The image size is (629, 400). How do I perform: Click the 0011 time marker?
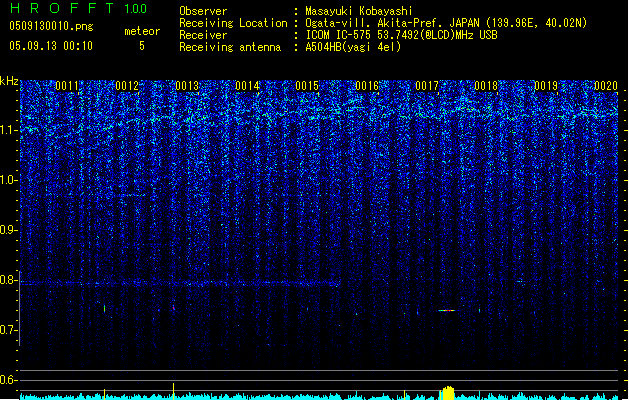[67, 86]
